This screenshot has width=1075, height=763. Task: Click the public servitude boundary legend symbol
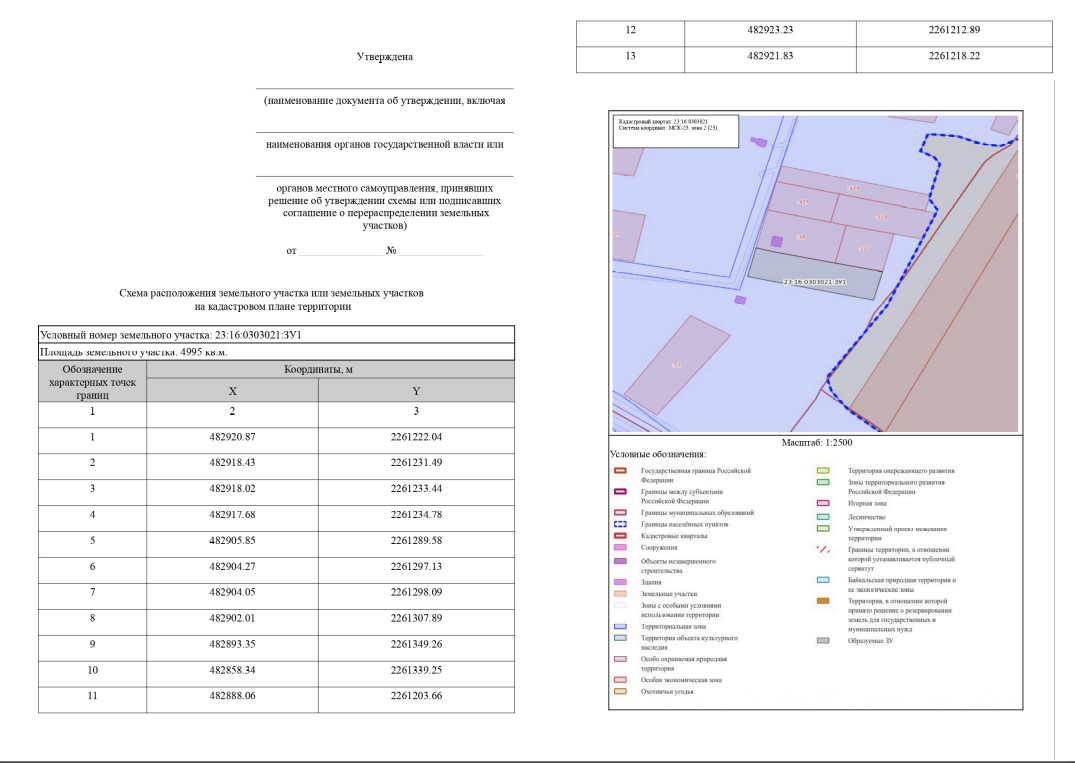tap(823, 548)
